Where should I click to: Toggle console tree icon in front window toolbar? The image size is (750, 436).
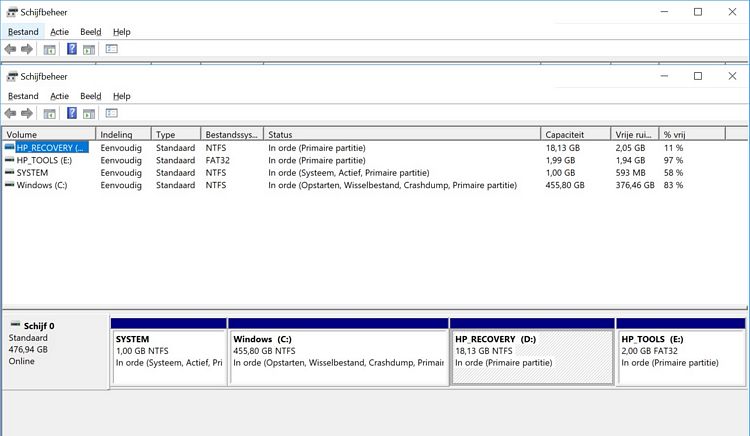[x=49, y=114]
